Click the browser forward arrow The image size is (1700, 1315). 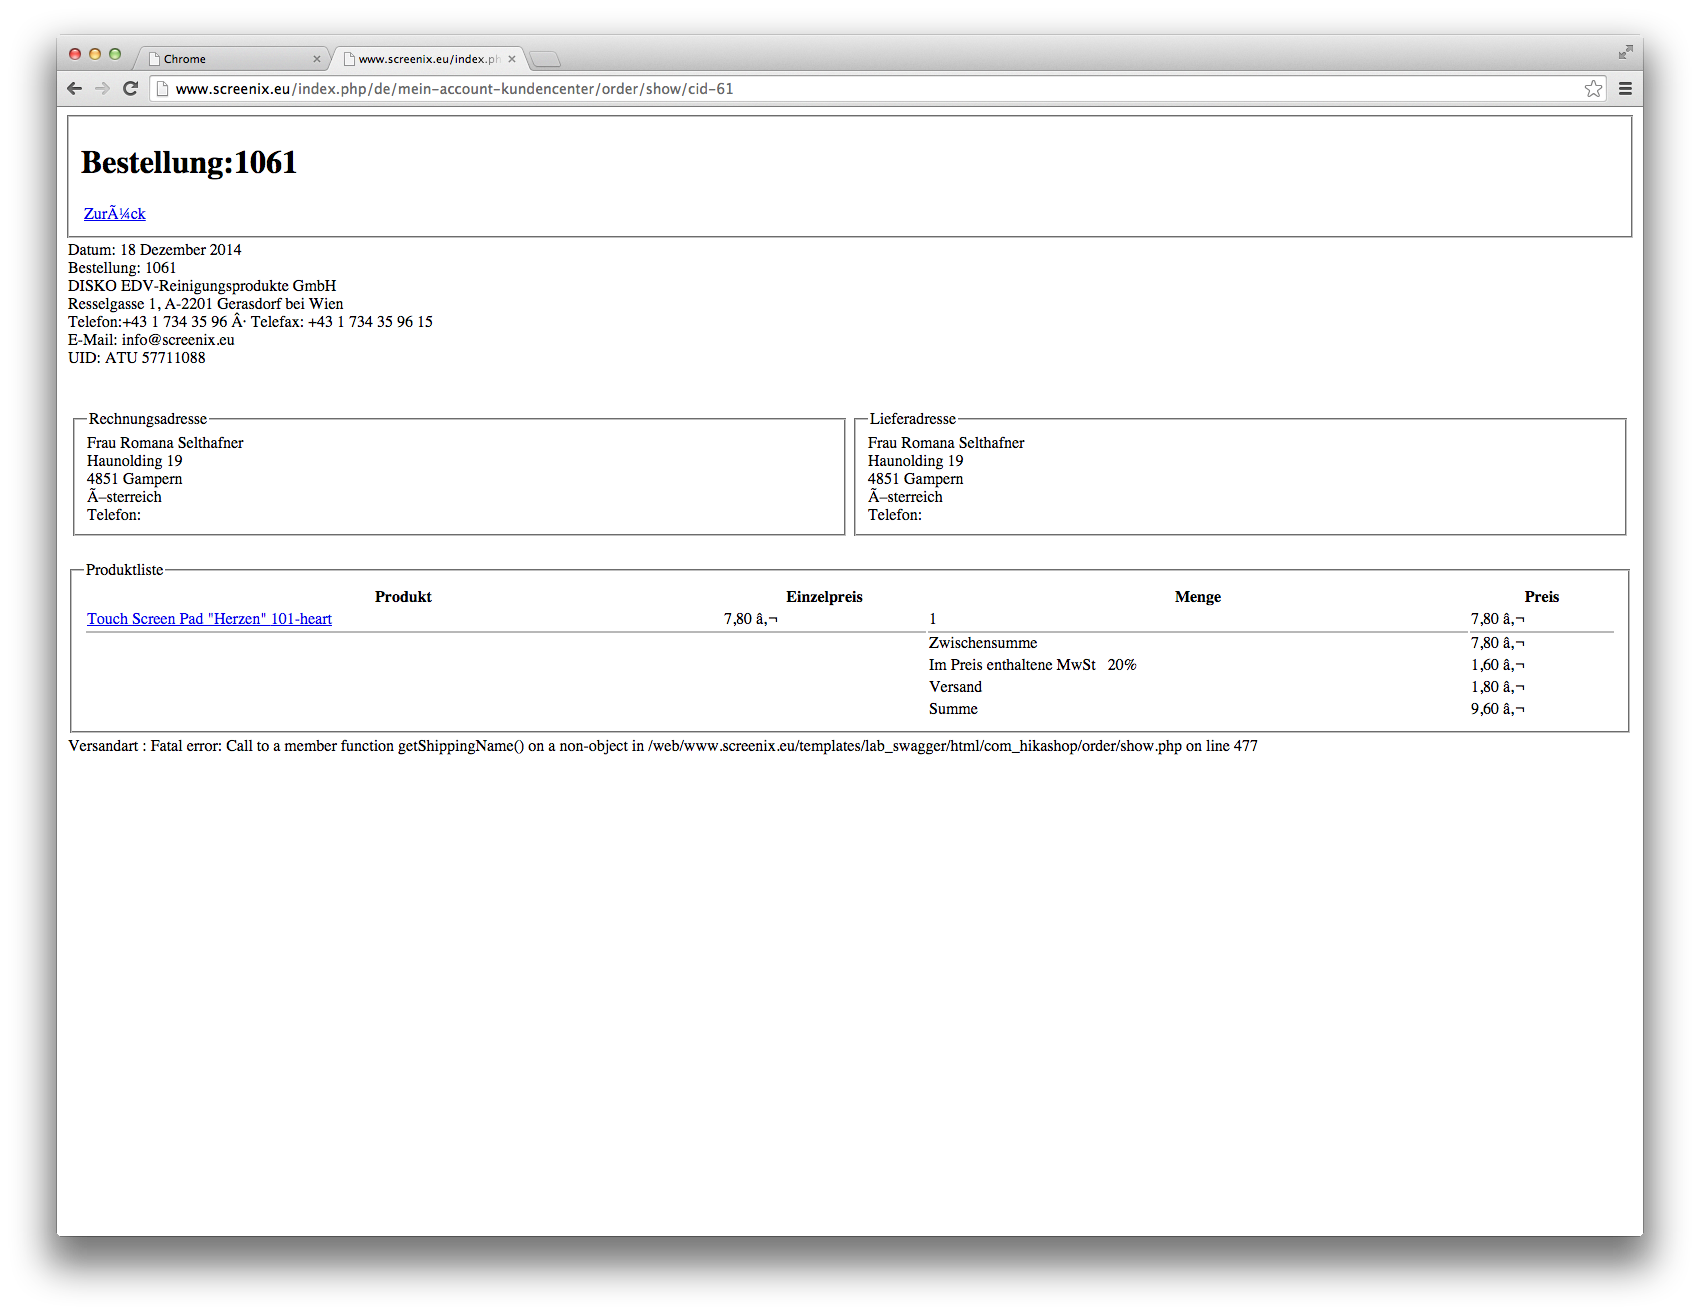coord(102,89)
